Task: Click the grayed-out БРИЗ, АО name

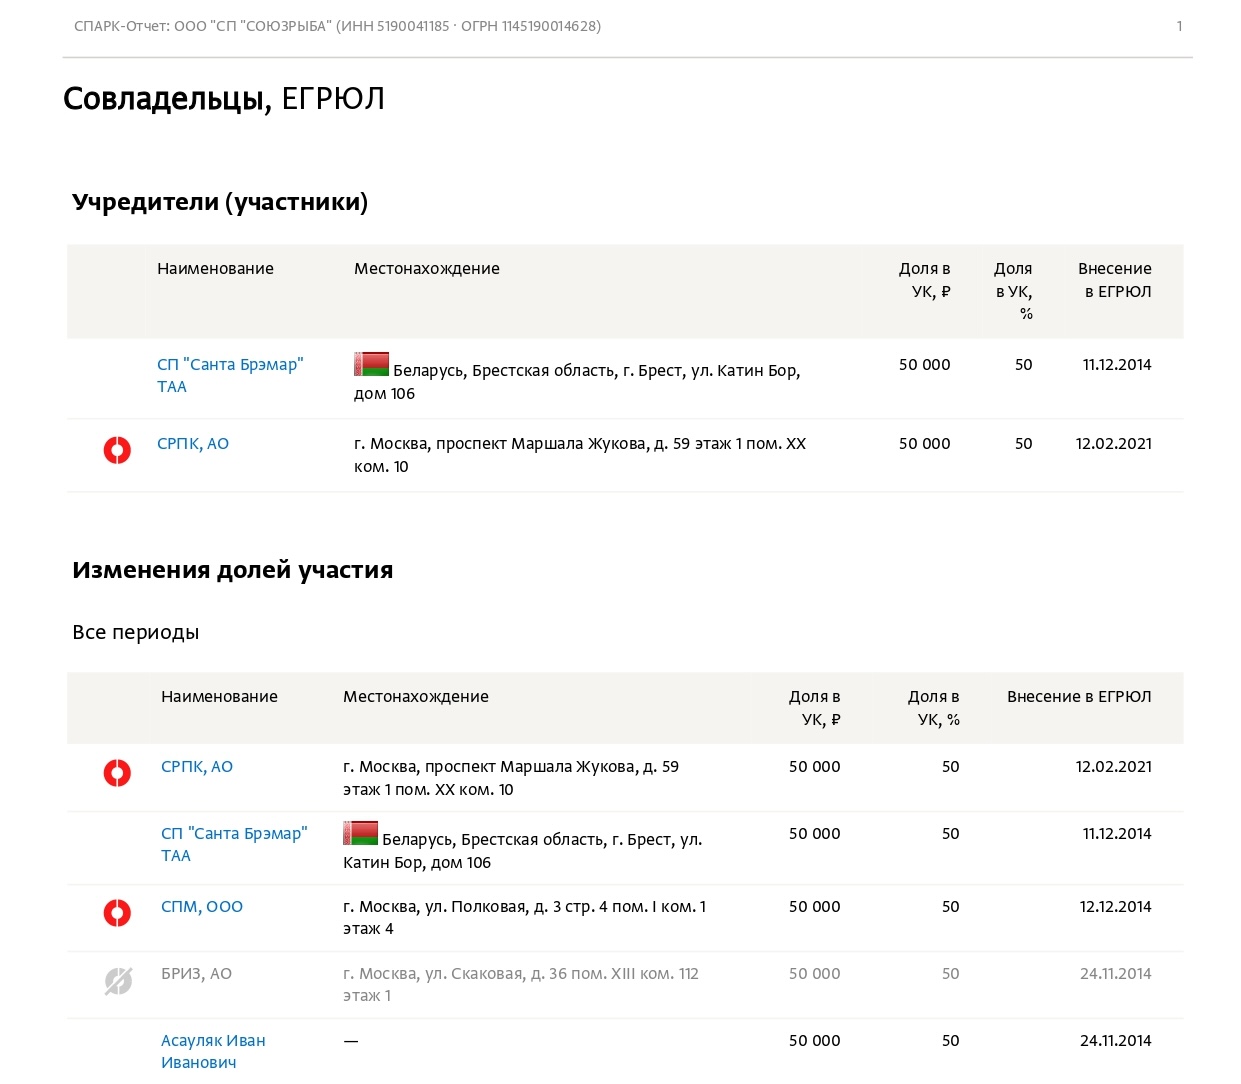Action: click(x=196, y=974)
